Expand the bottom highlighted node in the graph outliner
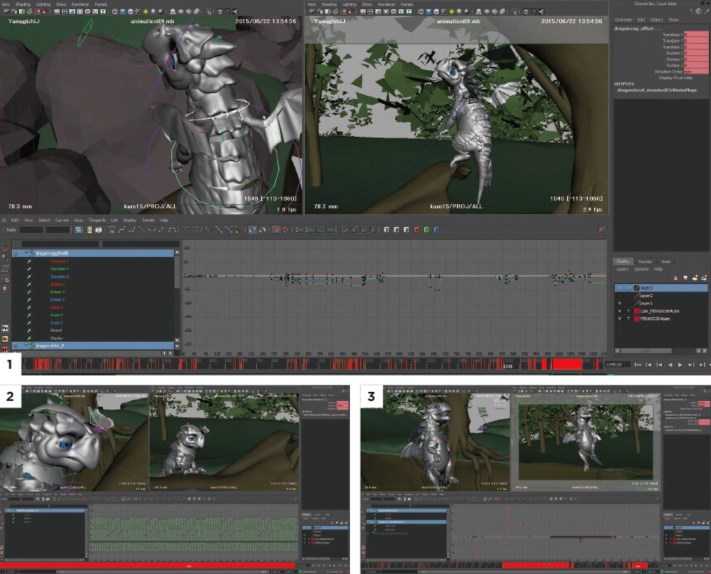 (x=27, y=346)
